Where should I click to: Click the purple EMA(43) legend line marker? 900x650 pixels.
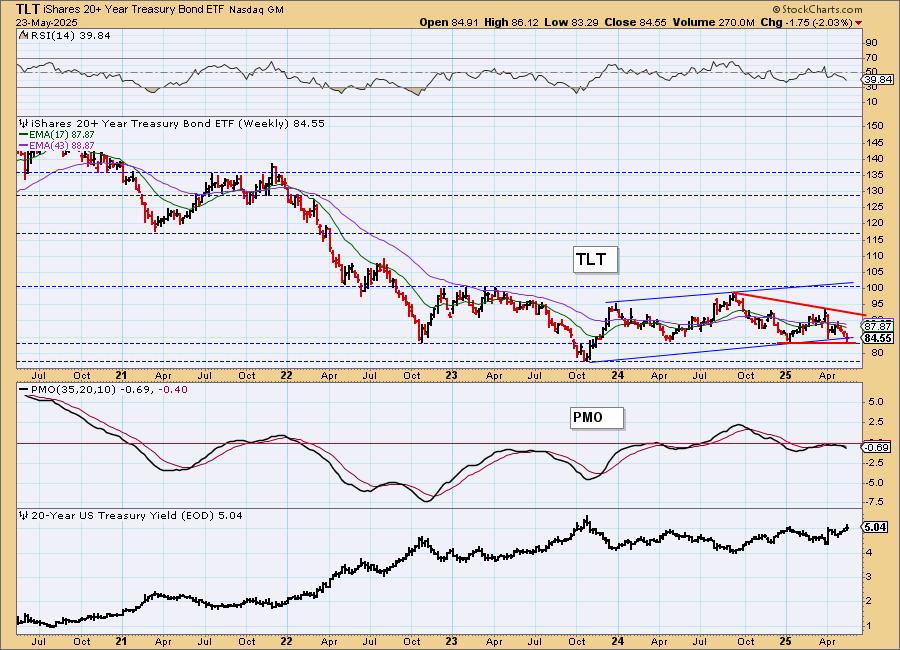click(23, 146)
